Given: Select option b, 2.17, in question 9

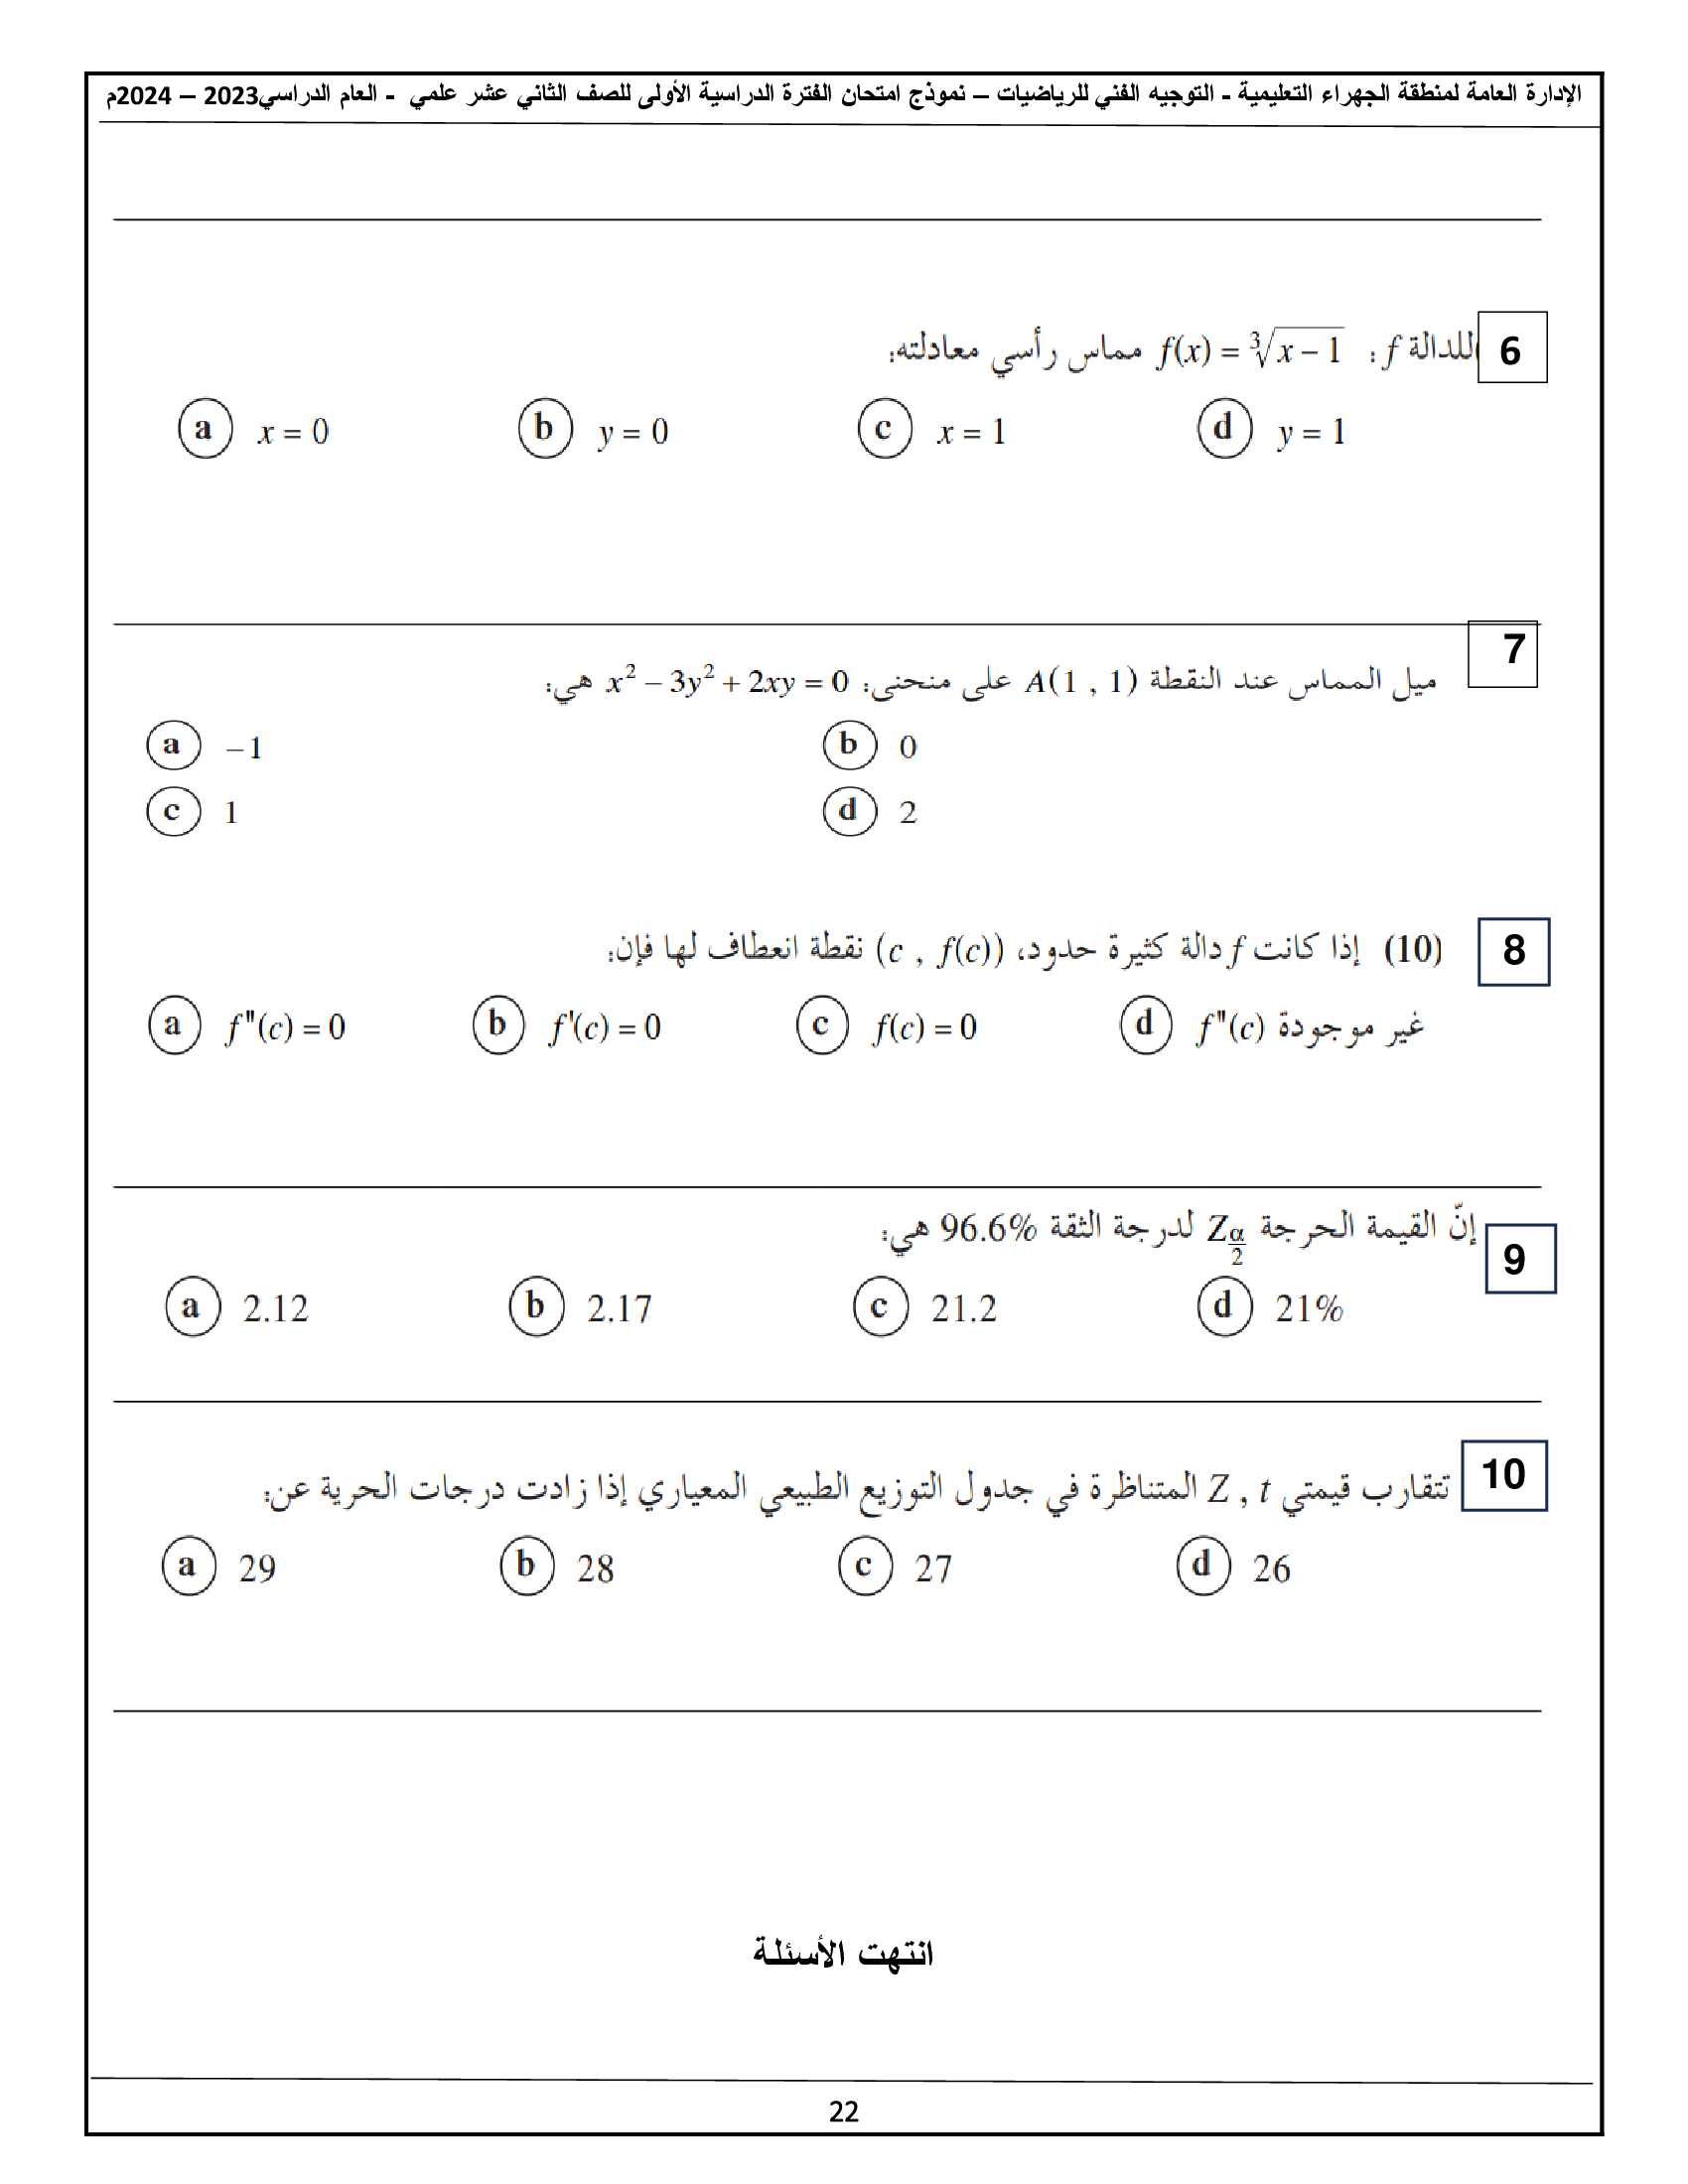Looking at the screenshot, I should click(x=536, y=1306).
